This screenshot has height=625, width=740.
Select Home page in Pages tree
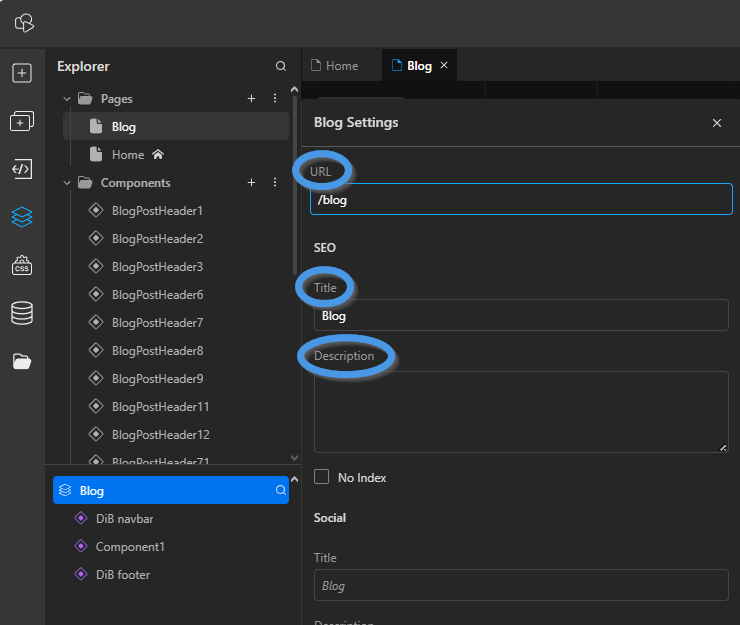[x=176, y=154]
